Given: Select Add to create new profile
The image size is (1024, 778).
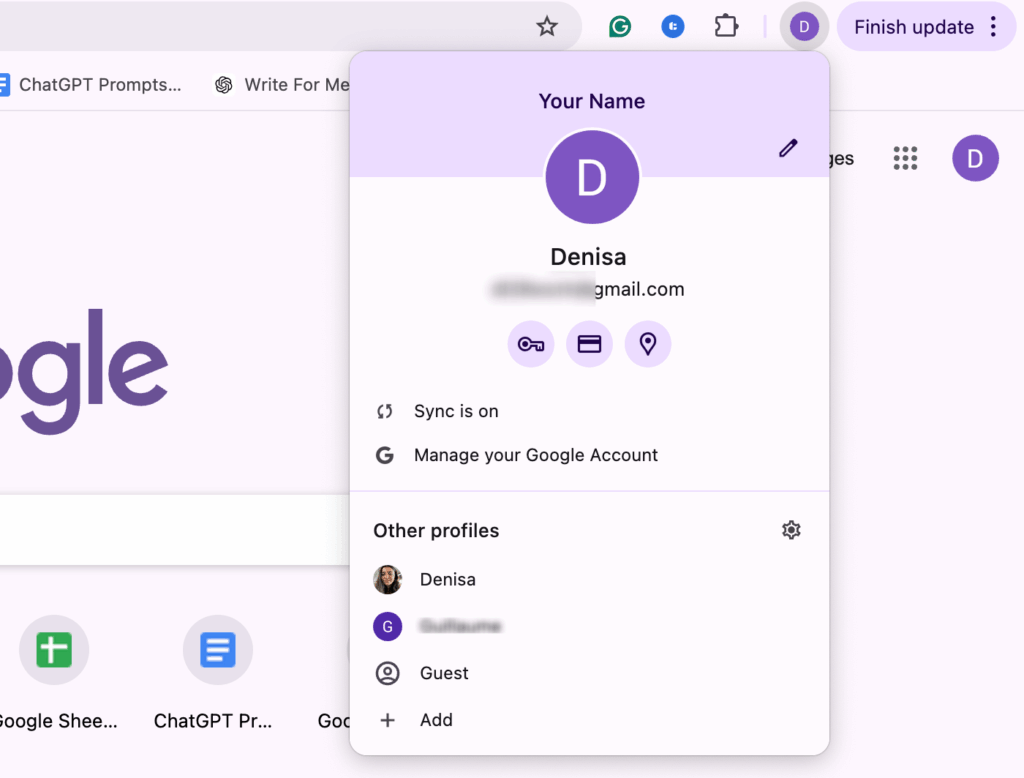Looking at the screenshot, I should click(435, 720).
